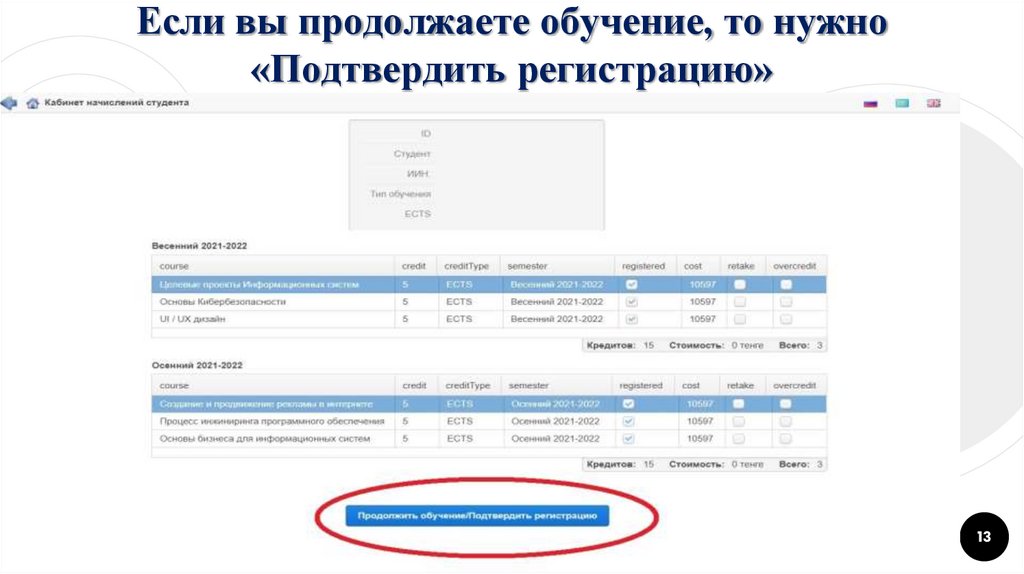This screenshot has width=1024, height=574.
Task: Toggle overcredit checkbox for Основы бизнеса для информационных систем
Action: tap(786, 439)
